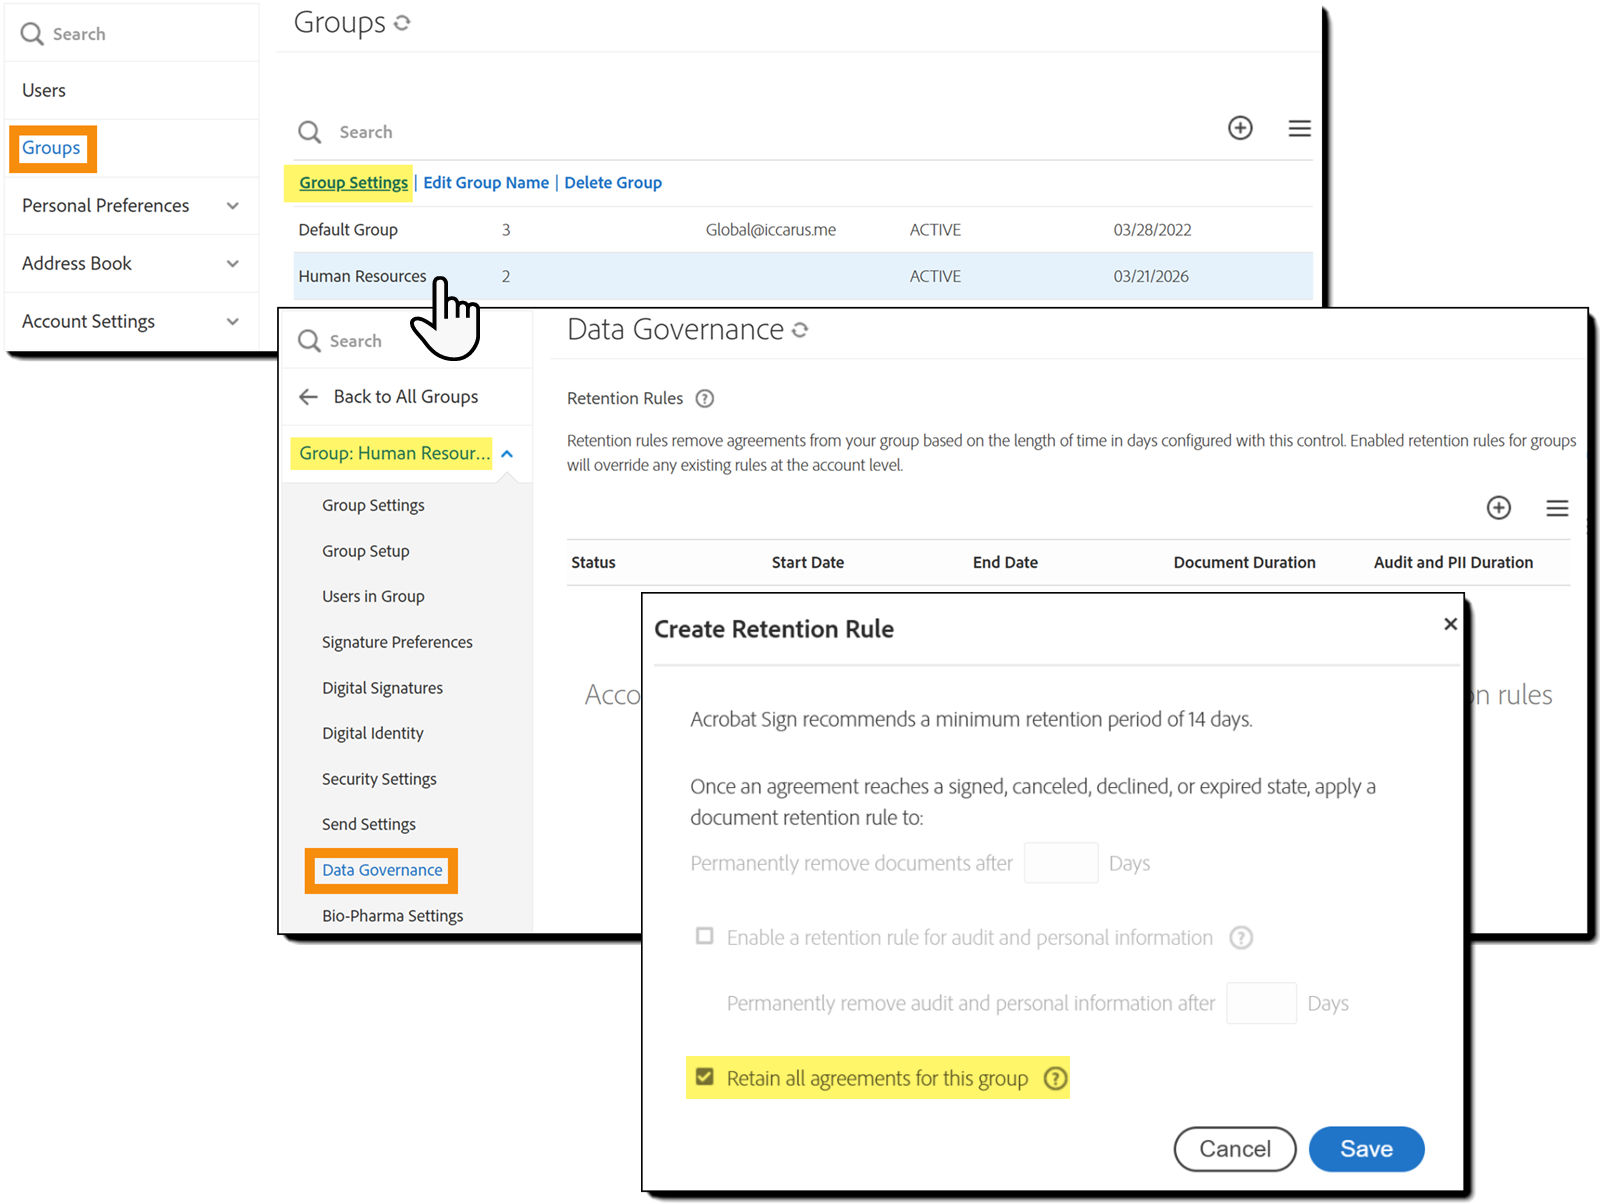Screen dimensions: 1600x1204
Task: Click the back arrow to all groups
Action: [x=308, y=396]
